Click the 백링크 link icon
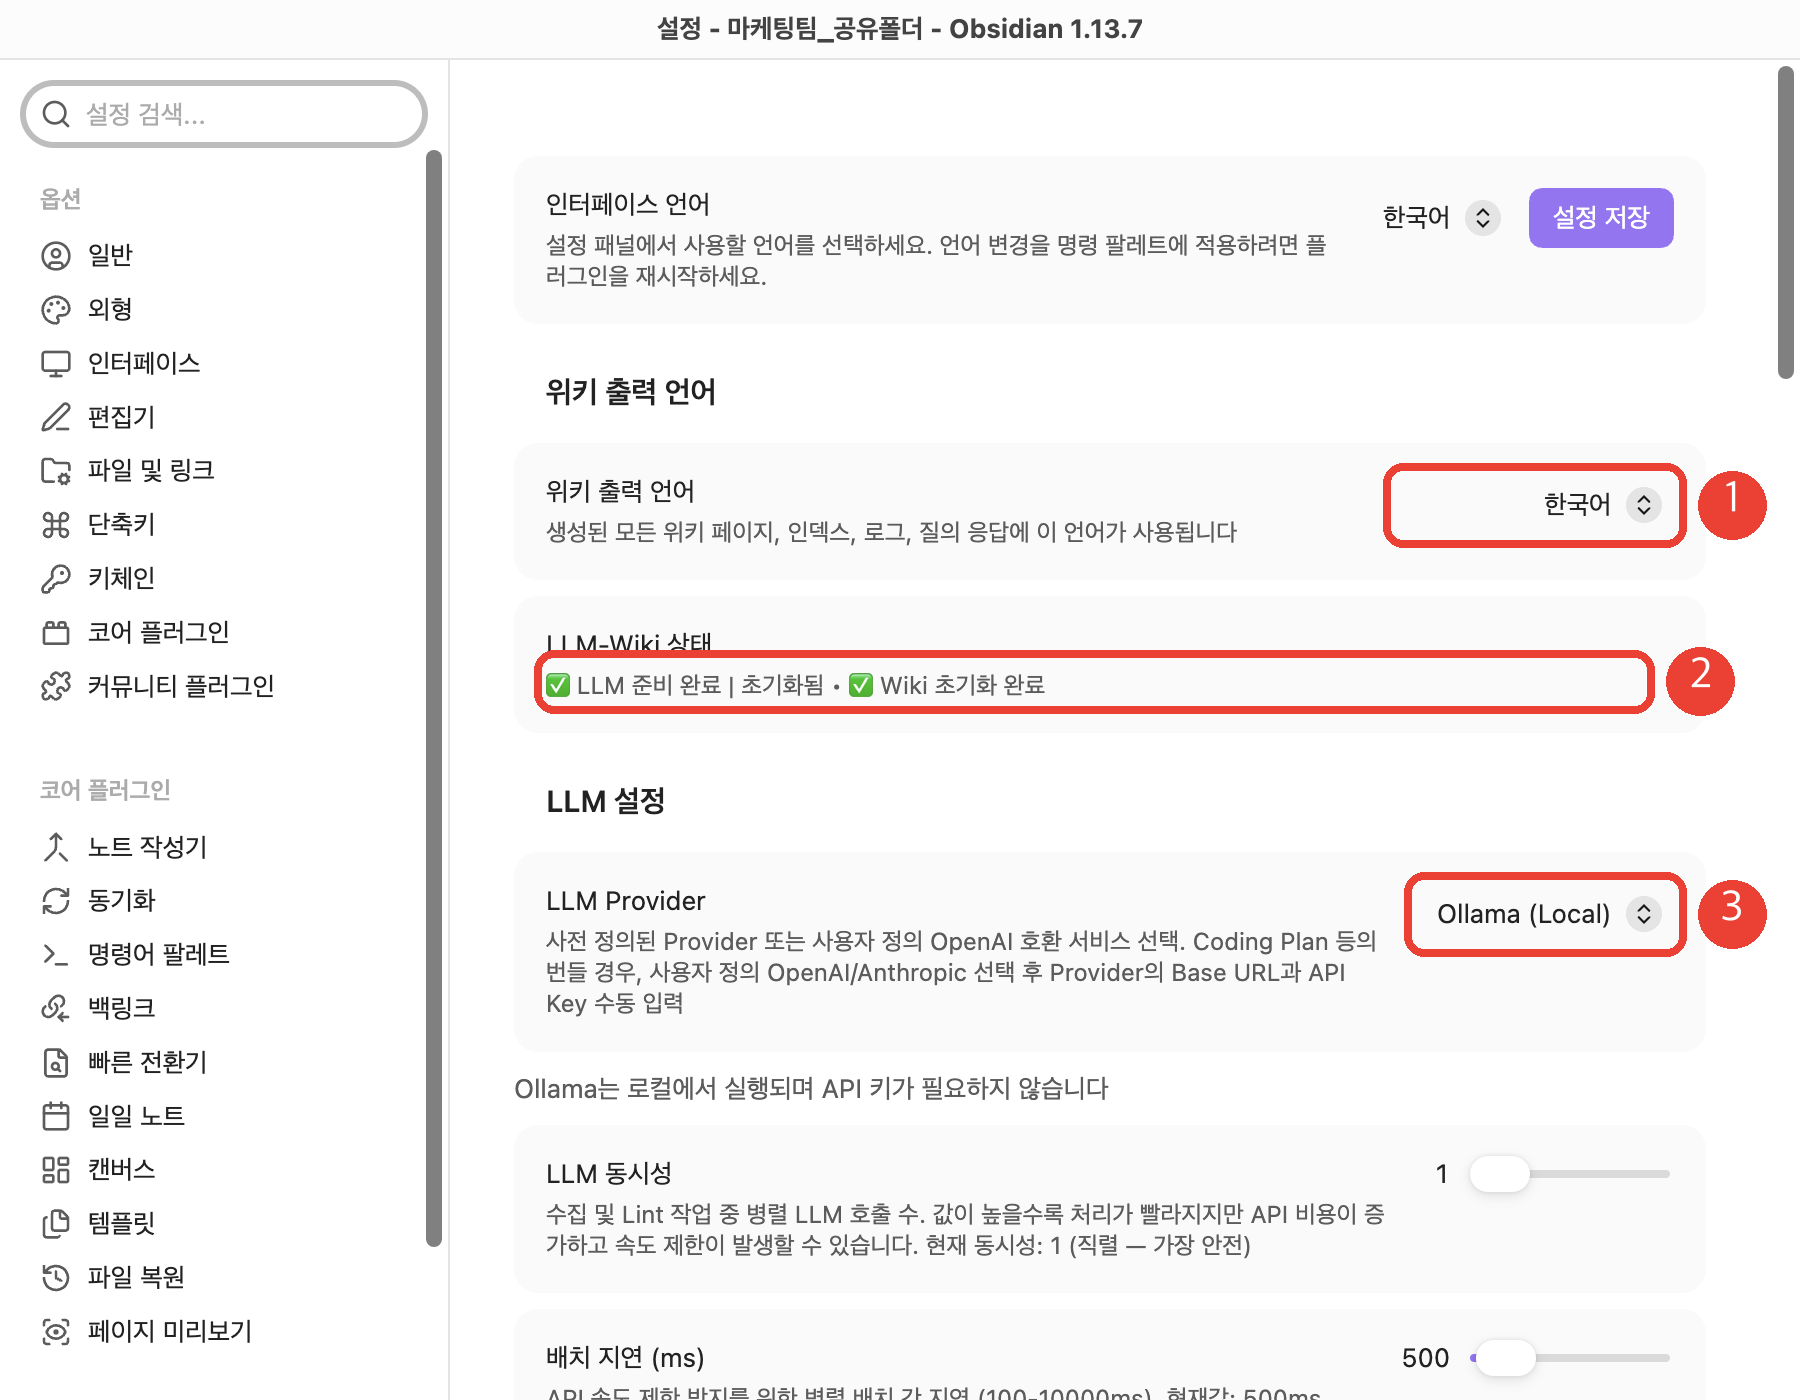Screen dimensions: 1800x1400 [56, 1008]
